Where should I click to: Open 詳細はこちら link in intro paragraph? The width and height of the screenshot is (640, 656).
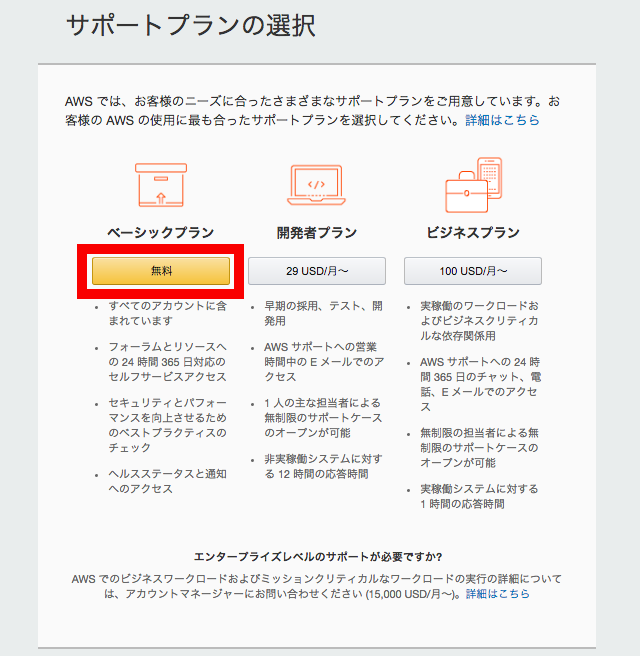(502, 120)
